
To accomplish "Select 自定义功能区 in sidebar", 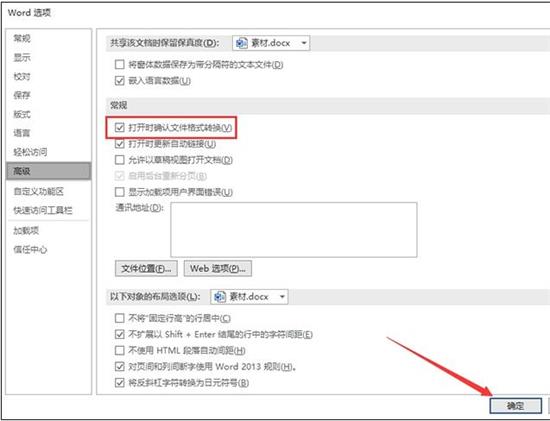I will tap(39, 191).
